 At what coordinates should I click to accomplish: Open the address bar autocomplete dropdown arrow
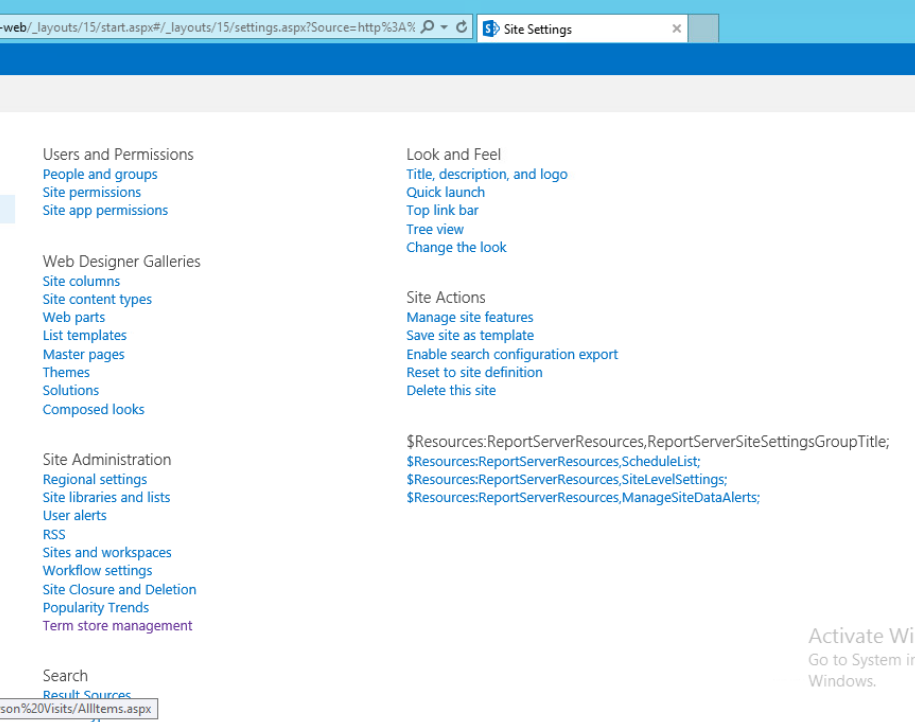point(443,27)
